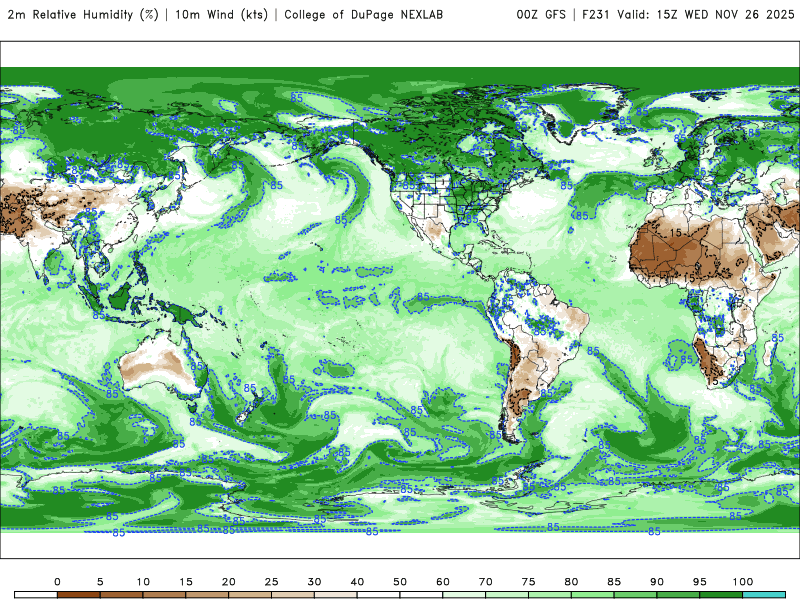Click the "F231 Valid: 15Z WED NOV 26 2025" text
The image size is (800, 600).
pyautogui.click(x=688, y=15)
